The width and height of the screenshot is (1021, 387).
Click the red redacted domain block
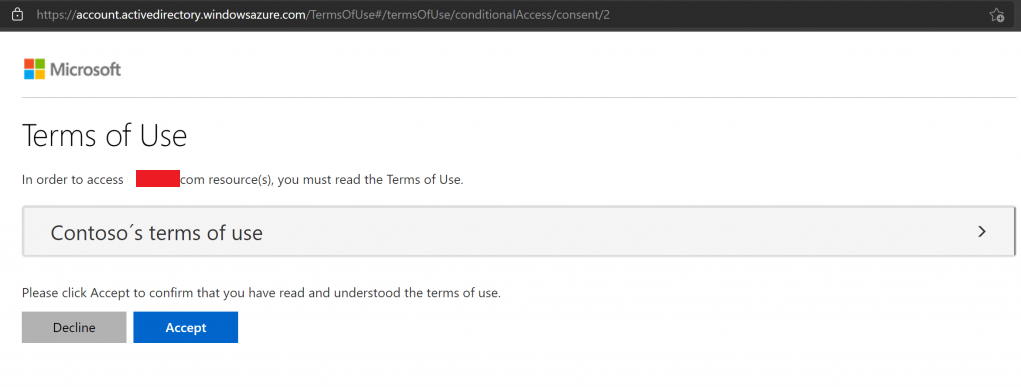point(158,179)
